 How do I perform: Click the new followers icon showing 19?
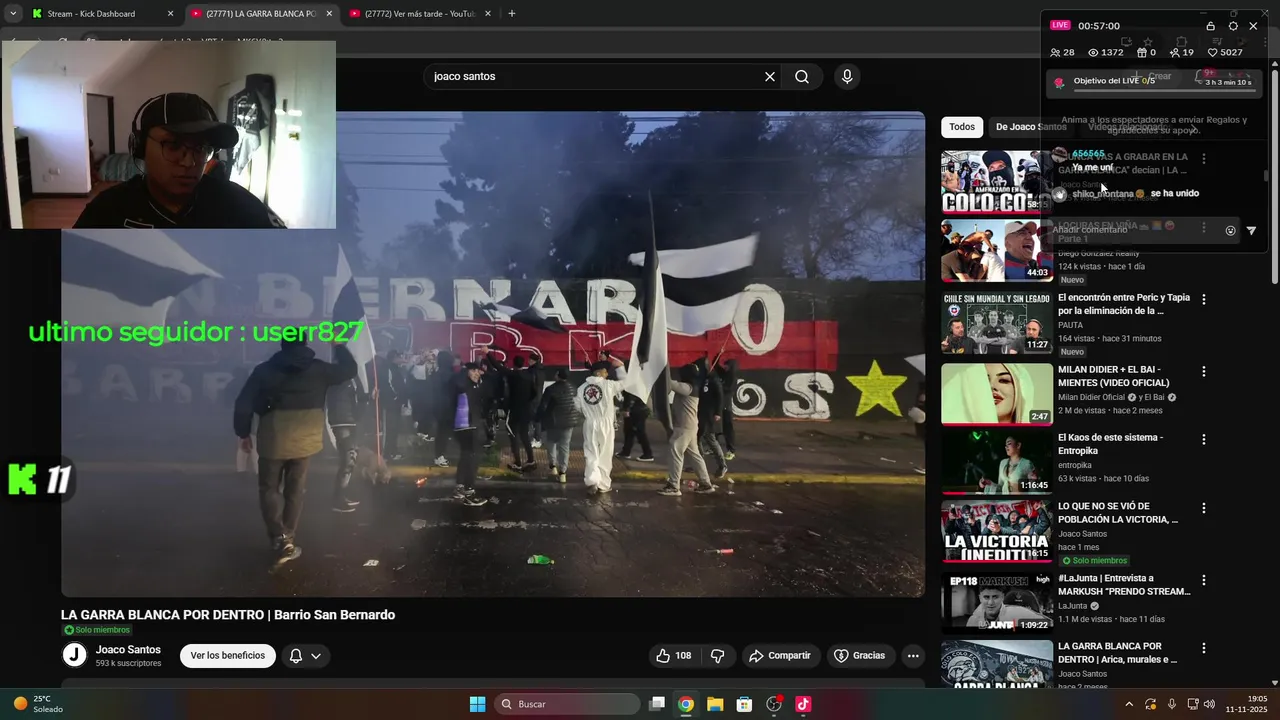click(1175, 53)
